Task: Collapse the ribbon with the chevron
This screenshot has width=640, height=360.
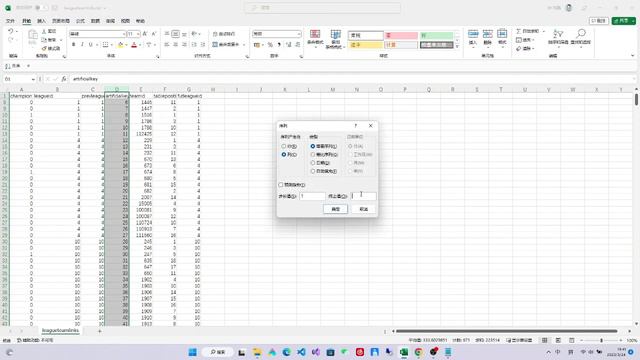Action: point(633,56)
